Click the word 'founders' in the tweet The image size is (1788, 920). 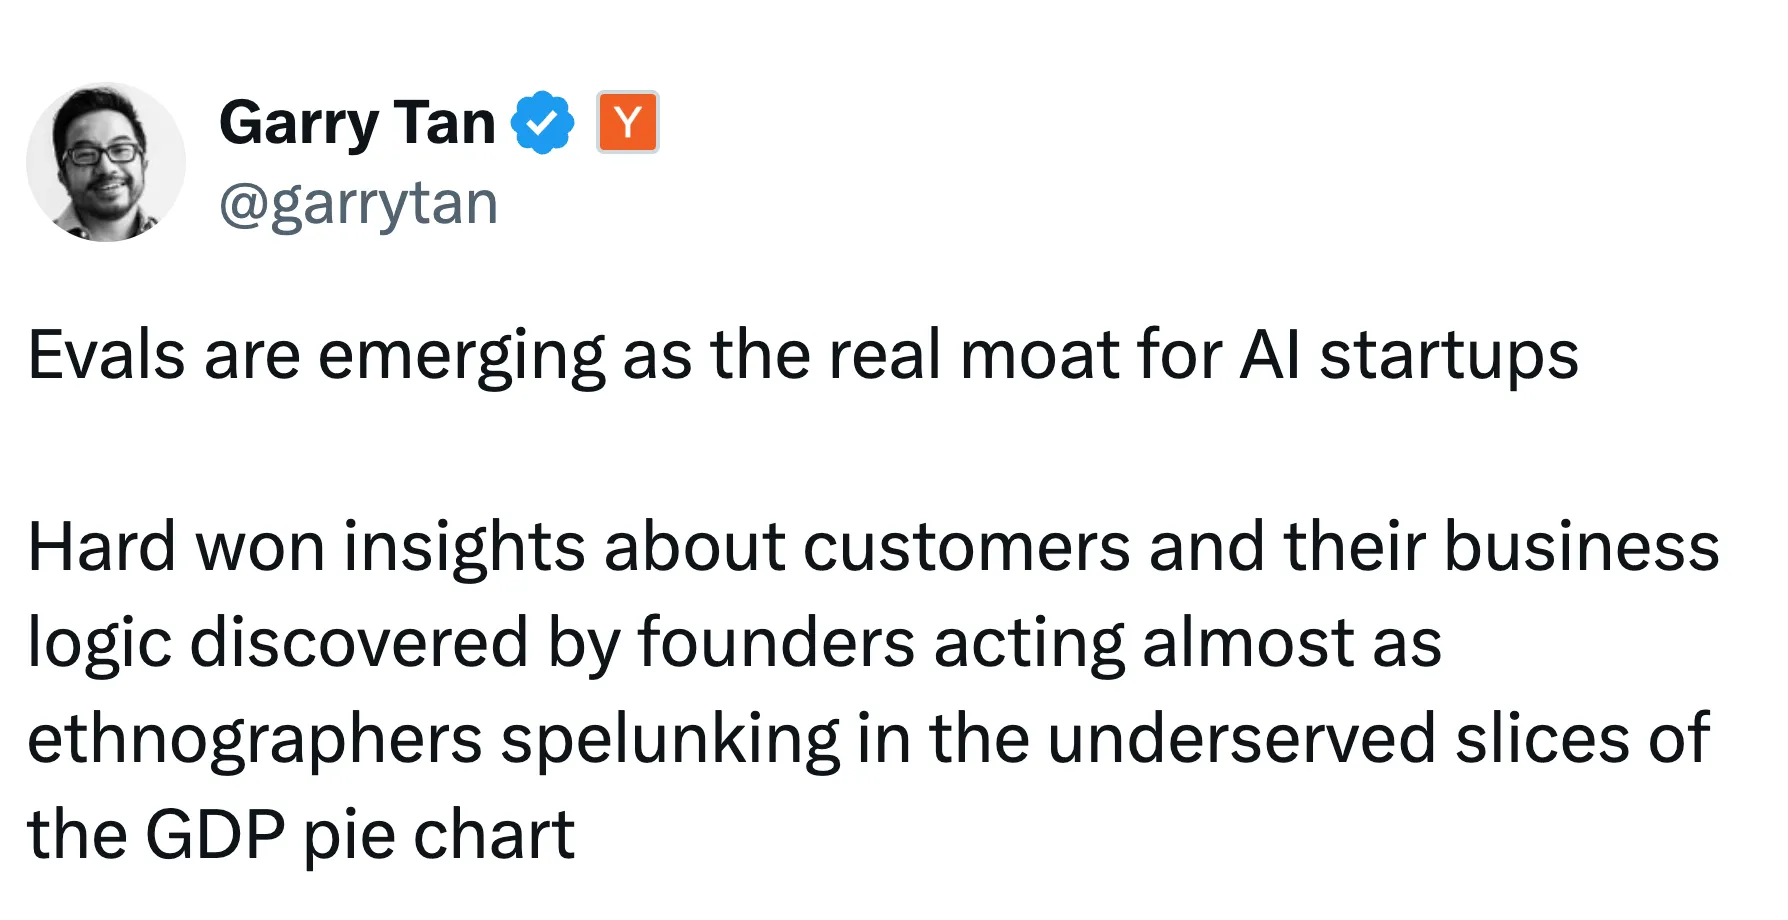point(776,642)
